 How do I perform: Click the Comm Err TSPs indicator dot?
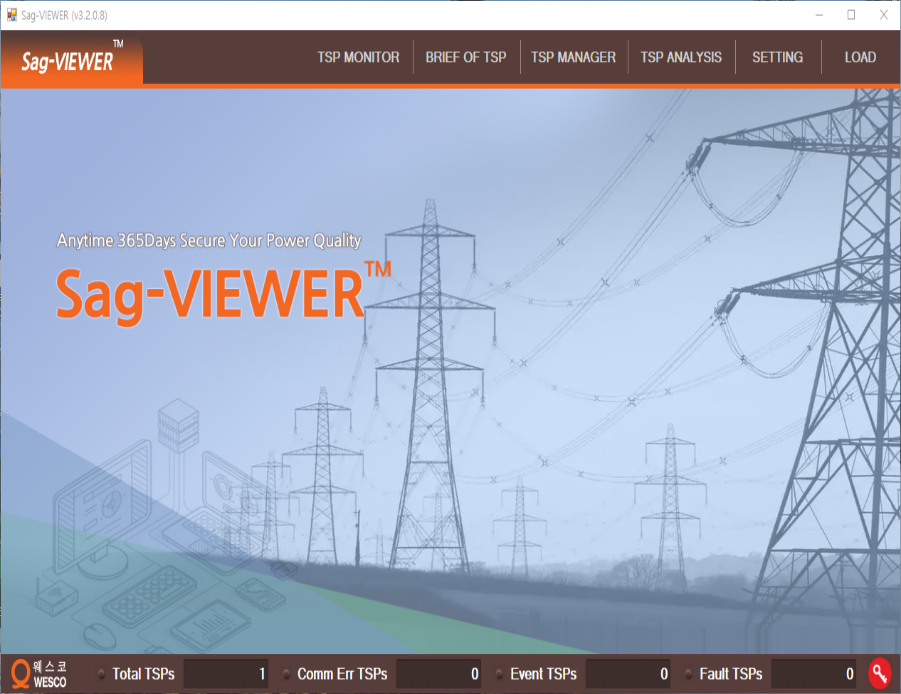coord(286,674)
